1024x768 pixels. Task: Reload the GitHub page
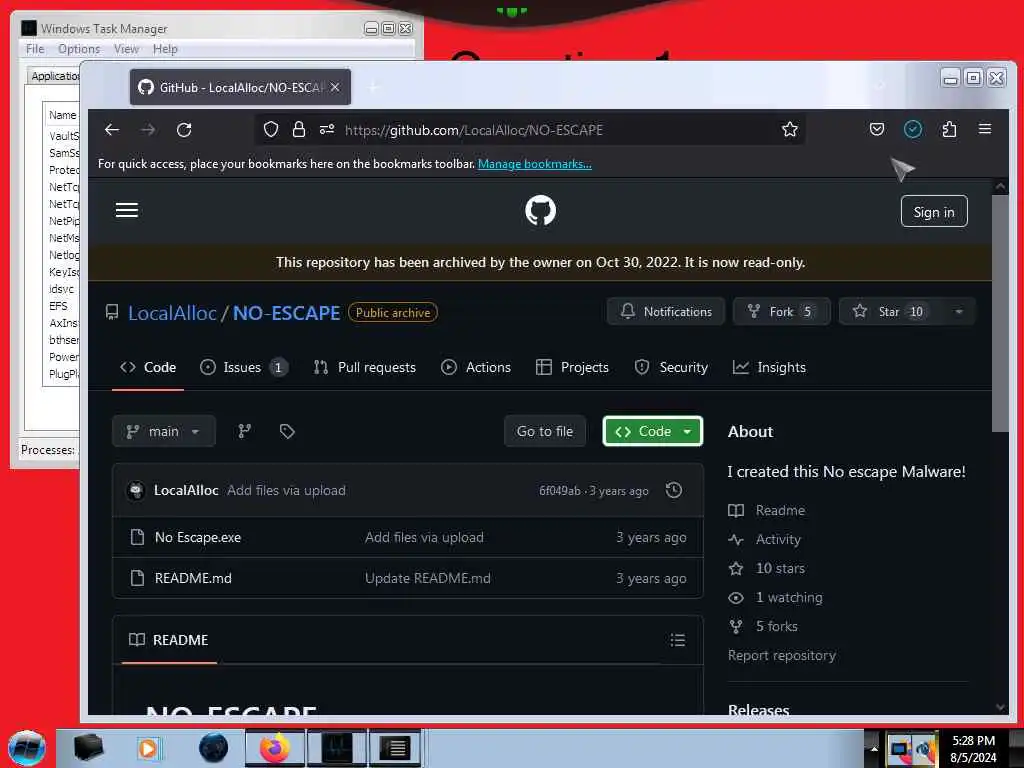(x=184, y=129)
